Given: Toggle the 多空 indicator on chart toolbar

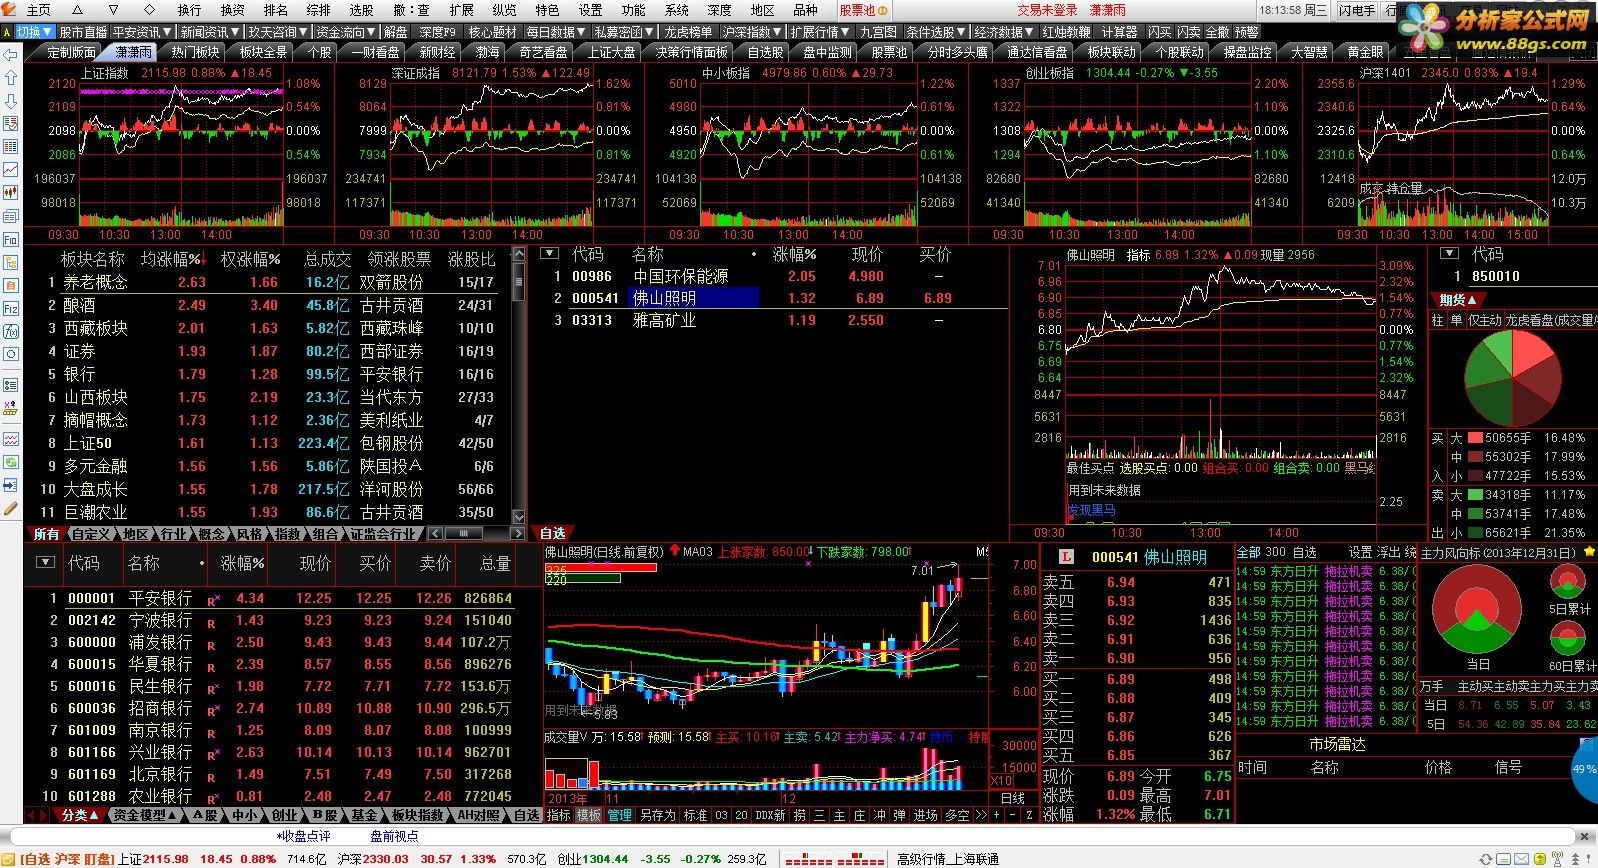Looking at the screenshot, I should coord(957,815).
